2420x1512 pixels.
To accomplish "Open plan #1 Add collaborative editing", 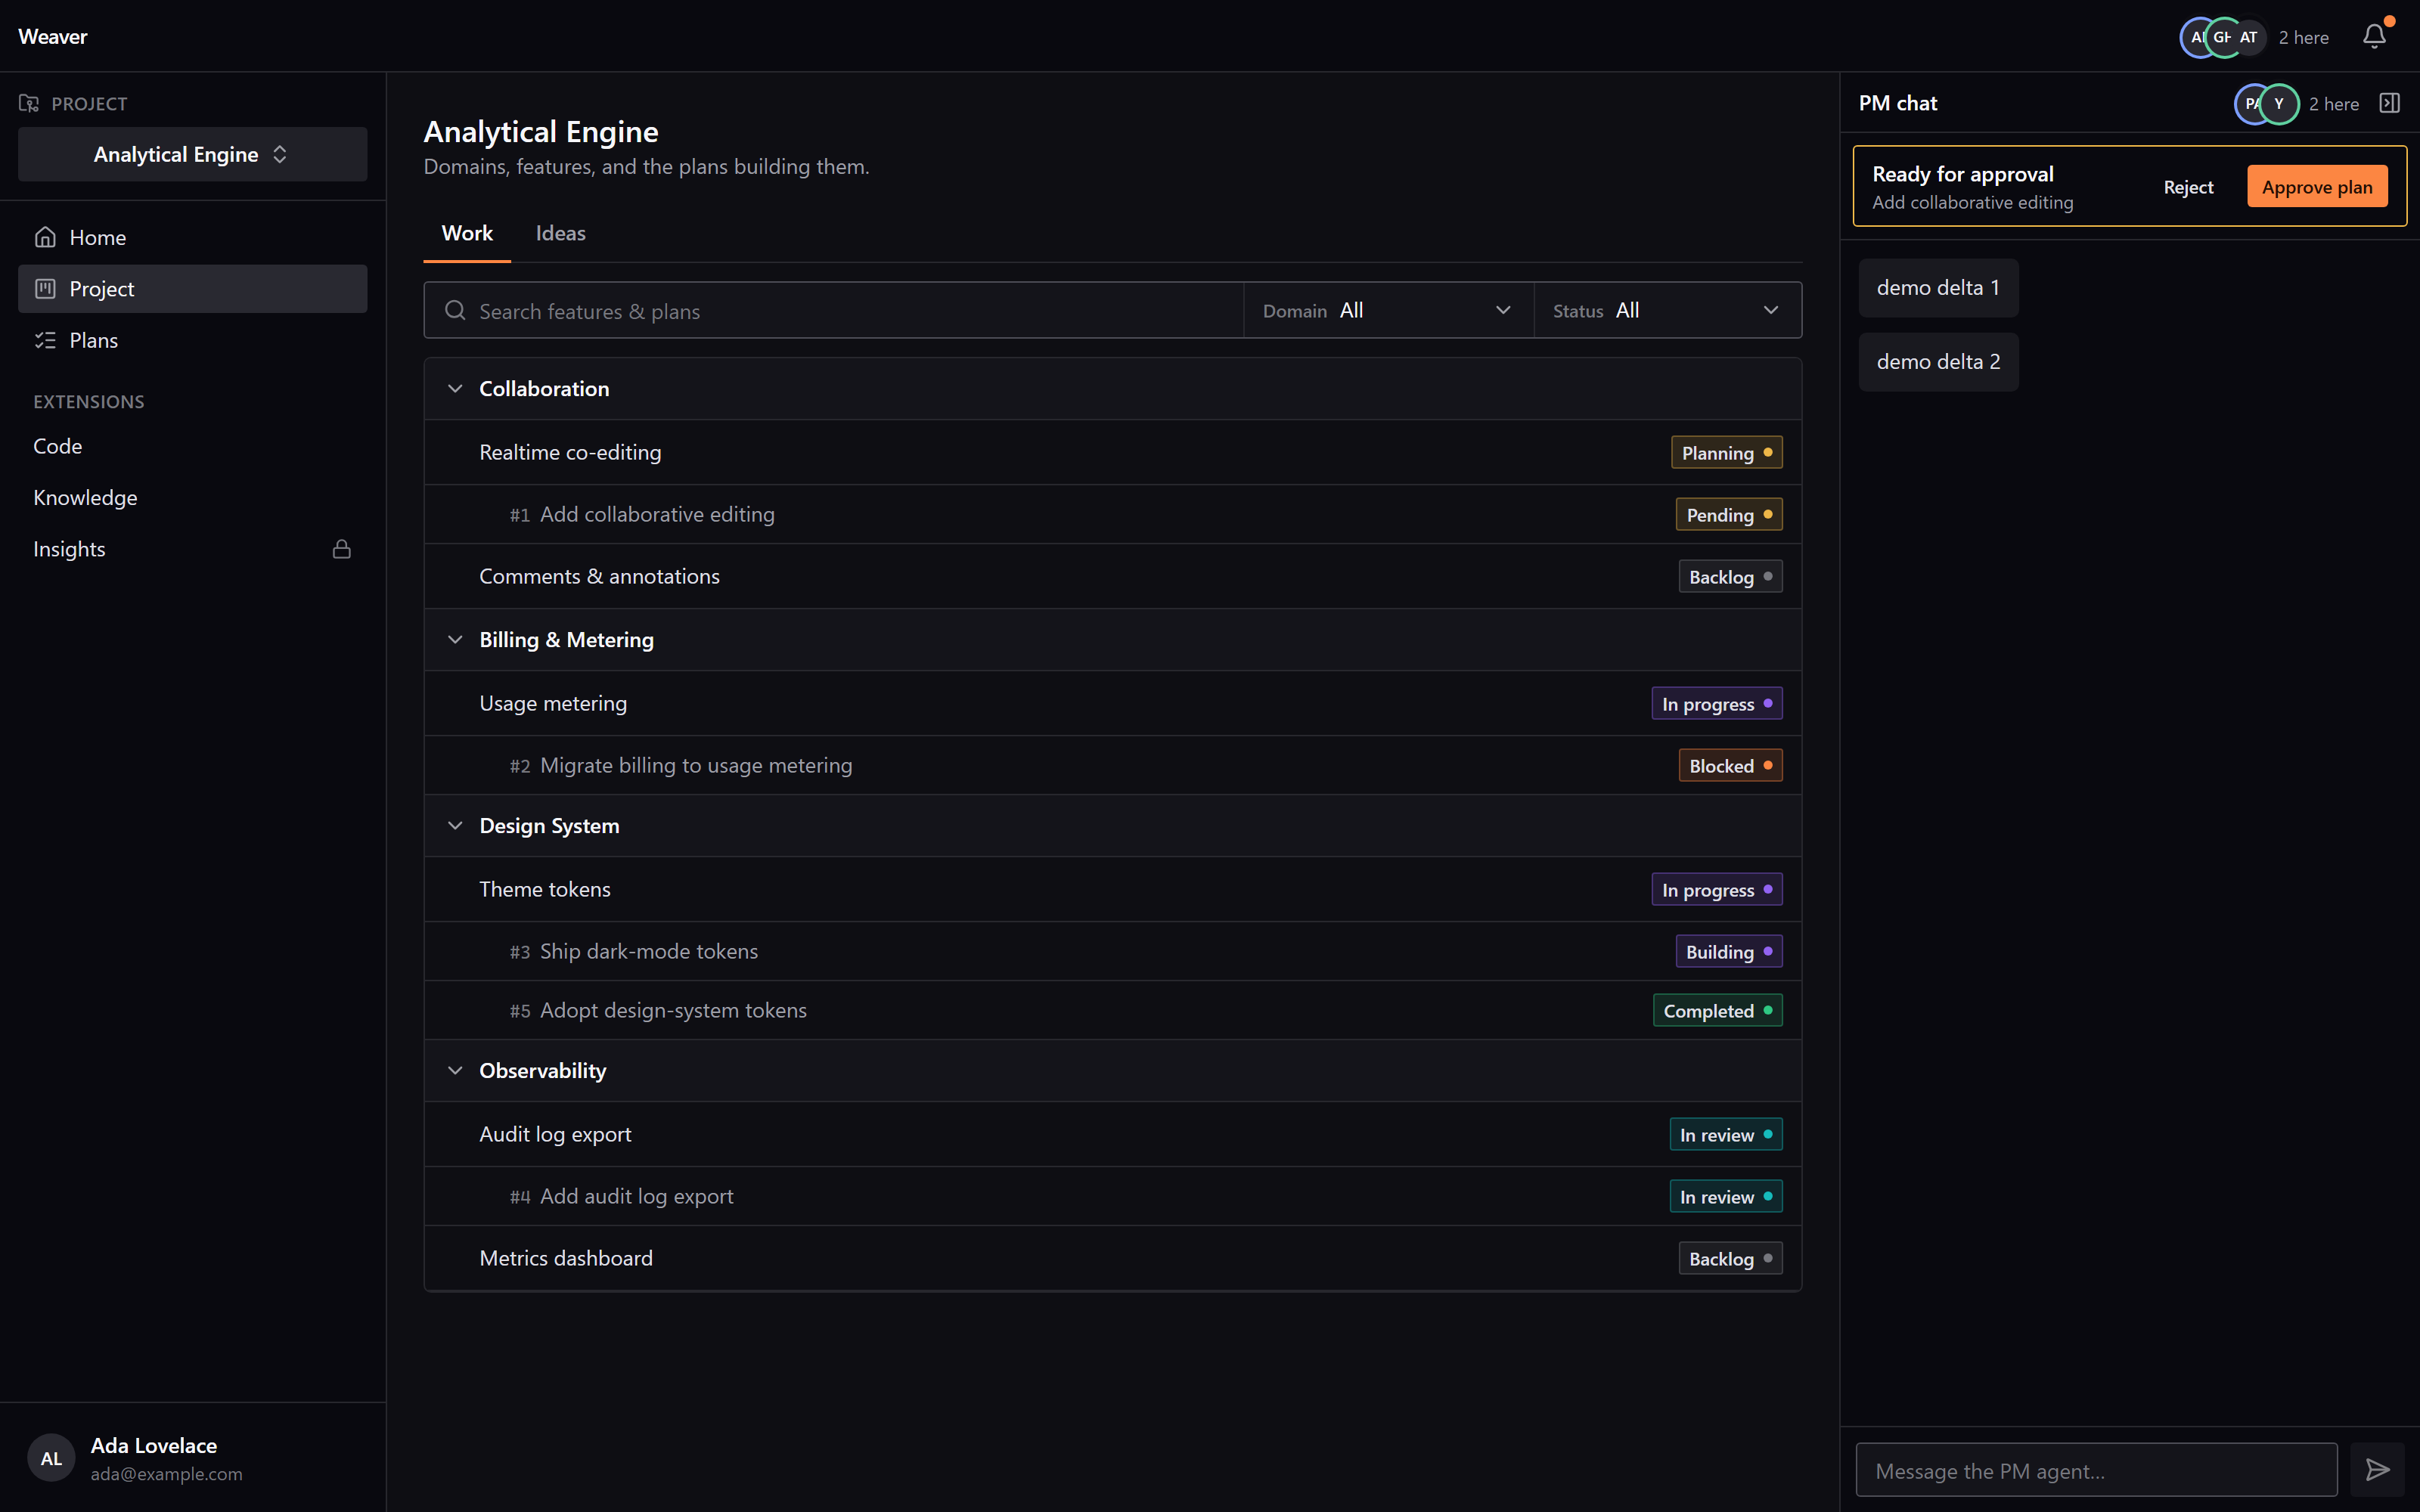I will coord(1112,514).
